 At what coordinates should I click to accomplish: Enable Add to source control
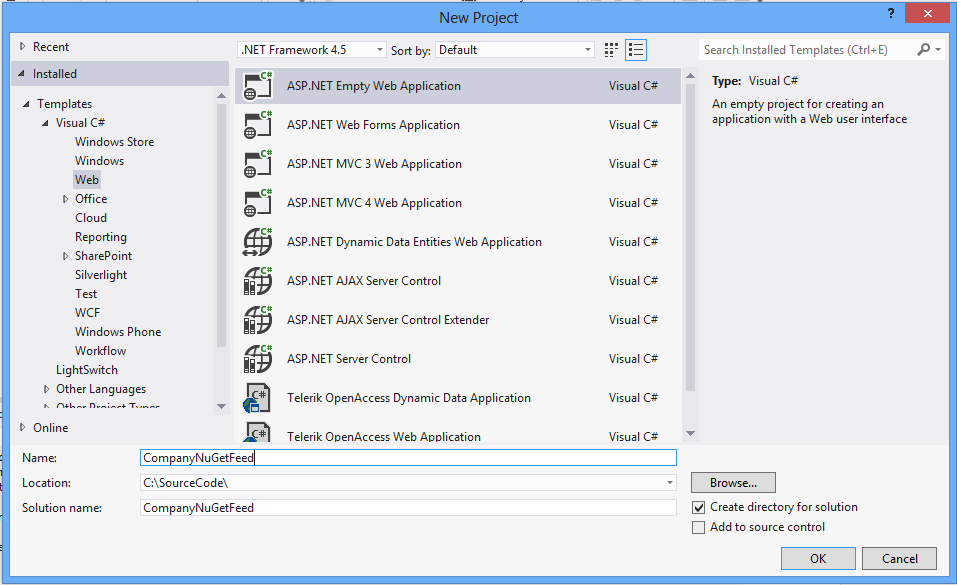[x=699, y=528]
